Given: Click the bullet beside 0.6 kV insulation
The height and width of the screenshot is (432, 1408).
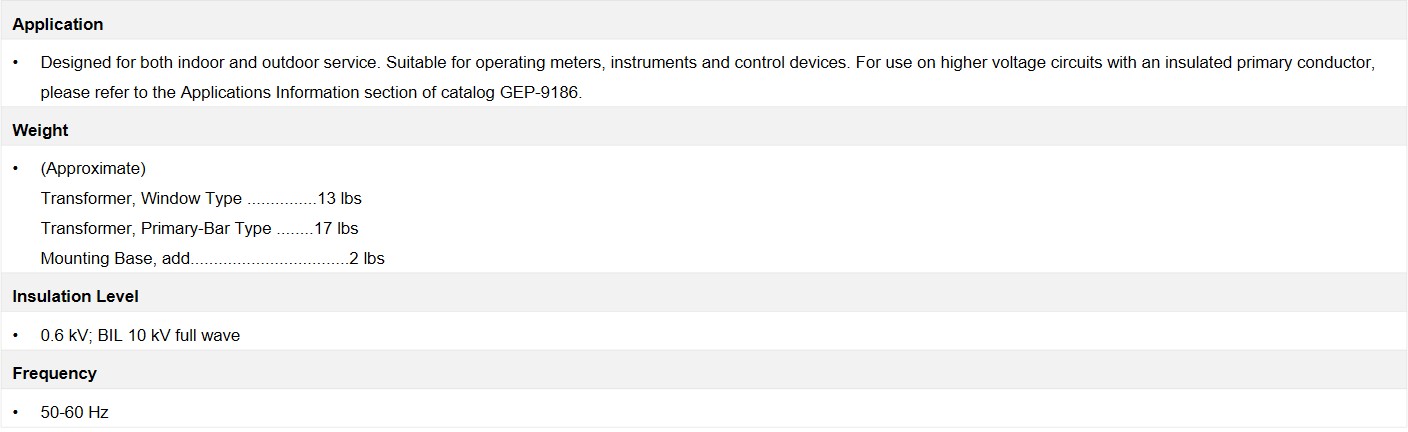Looking at the screenshot, I should (16, 335).
